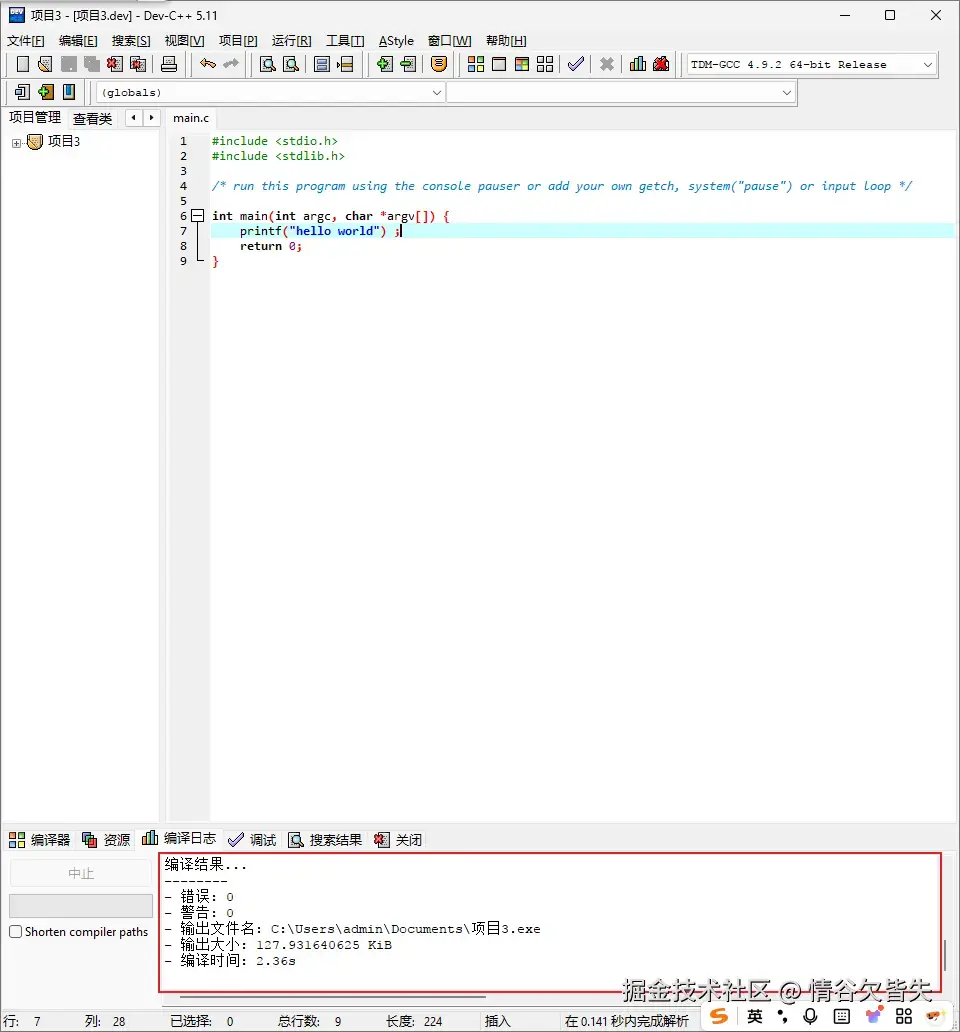
Task: Open the AStyle menu
Action: pyautogui.click(x=396, y=41)
